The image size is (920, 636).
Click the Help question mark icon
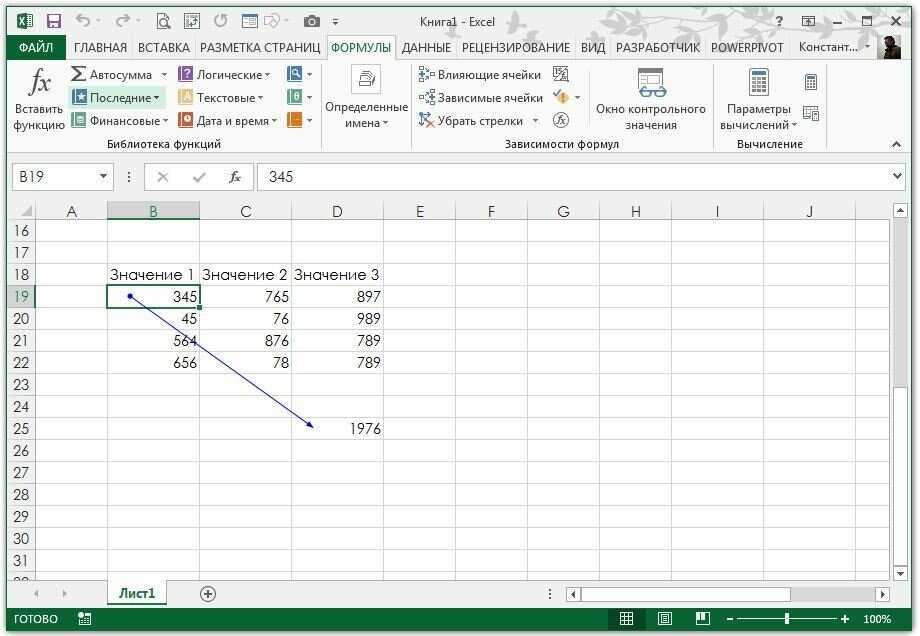tap(779, 22)
